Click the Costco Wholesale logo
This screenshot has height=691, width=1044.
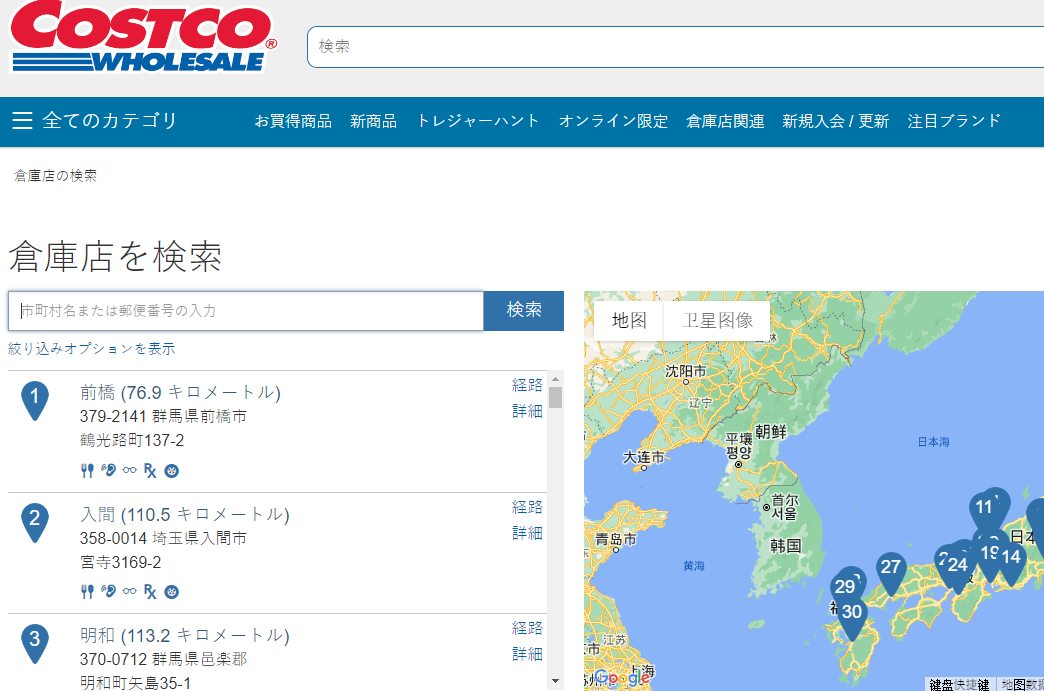(143, 37)
